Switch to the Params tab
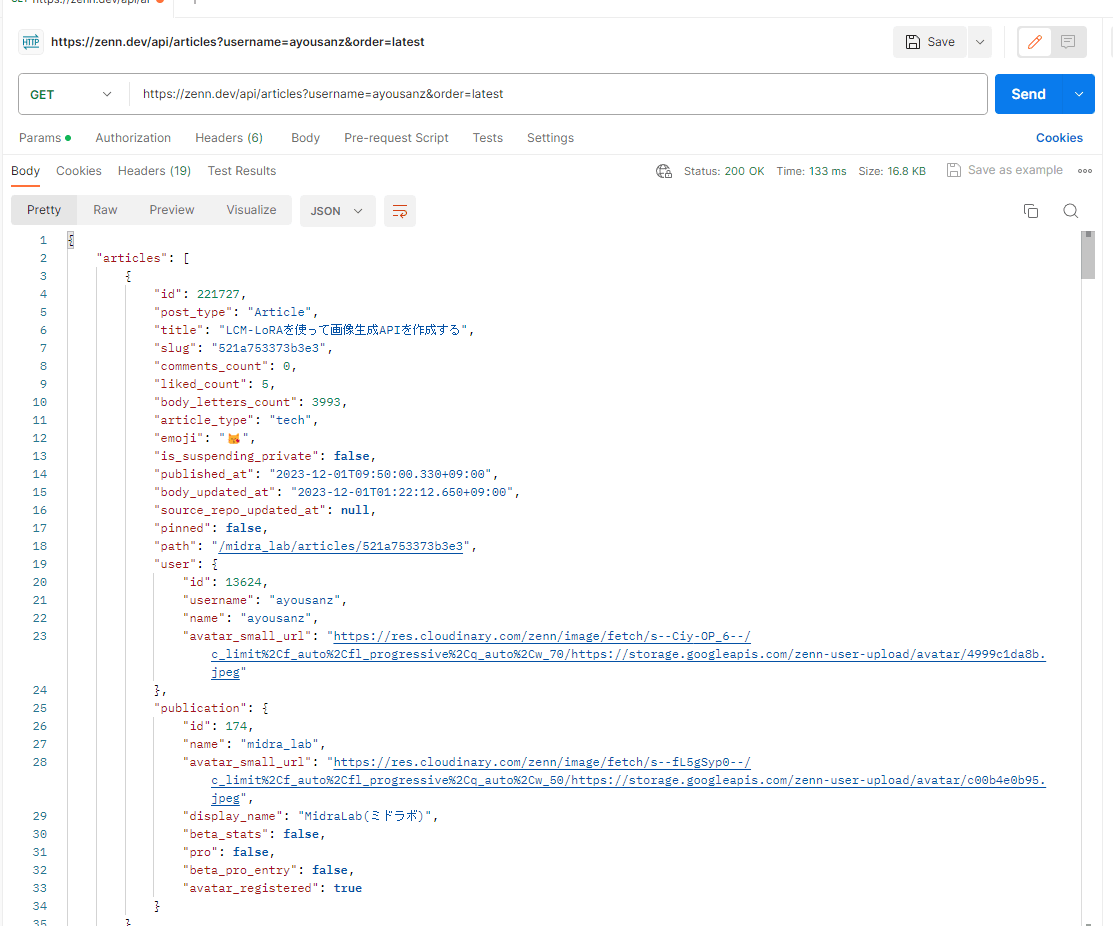 (x=45, y=138)
